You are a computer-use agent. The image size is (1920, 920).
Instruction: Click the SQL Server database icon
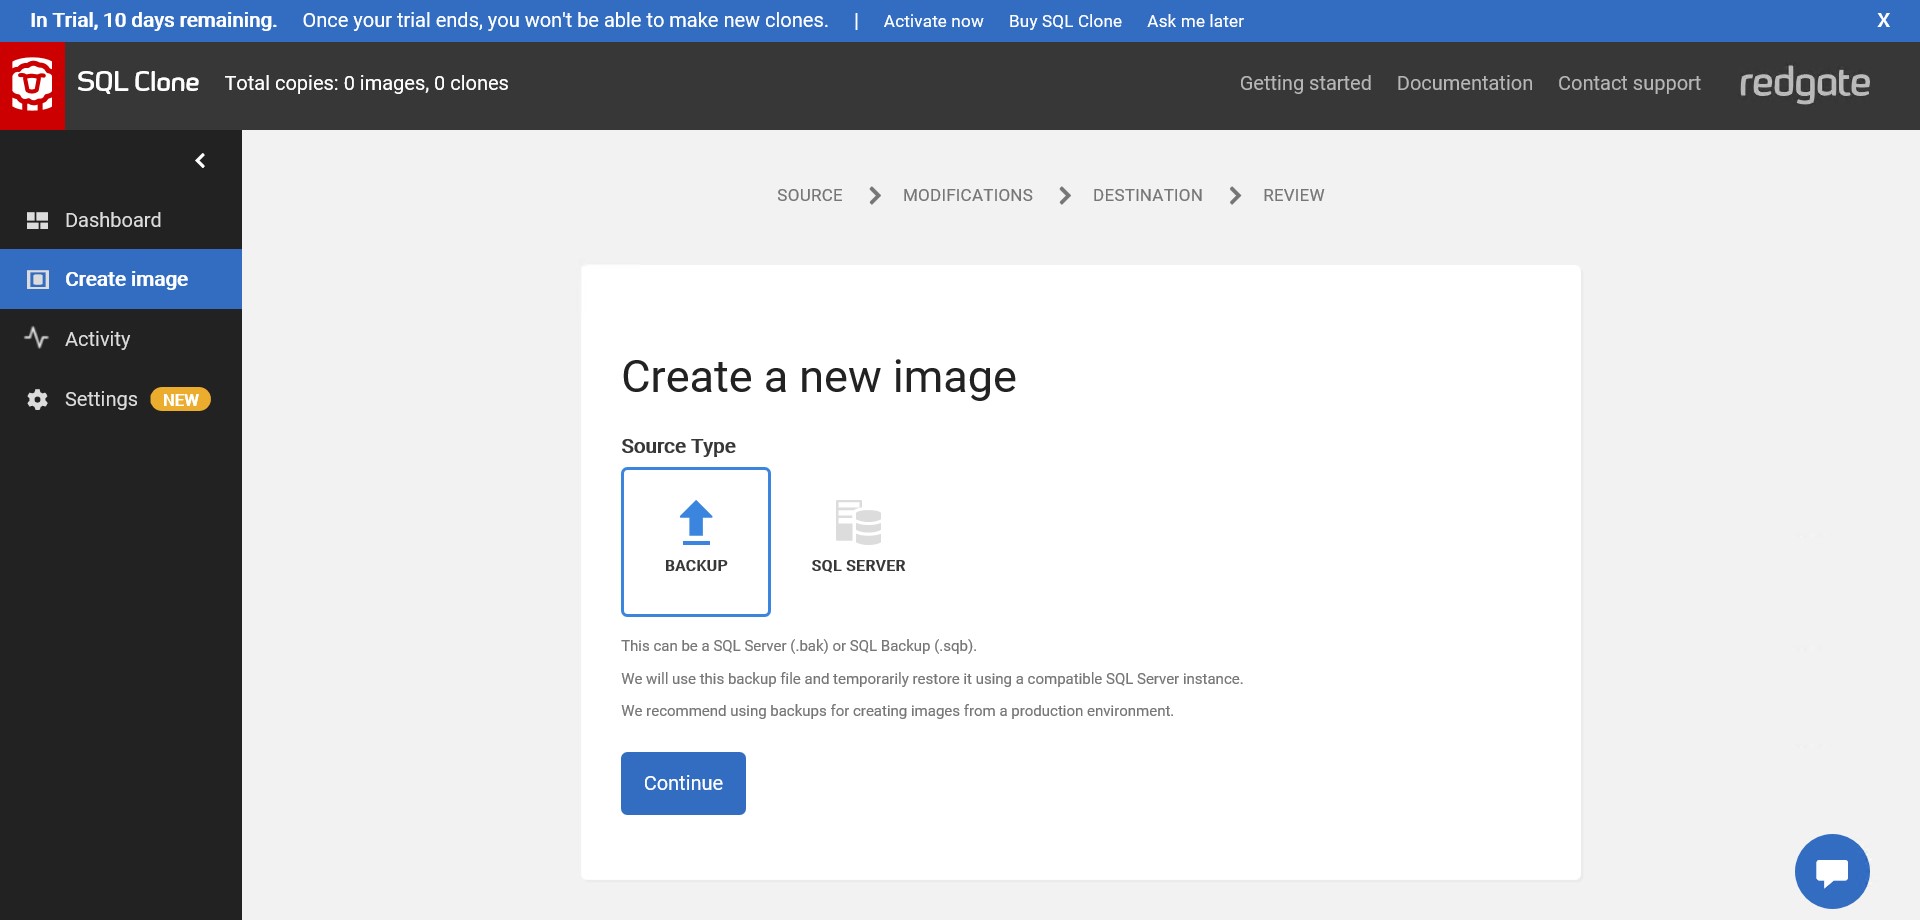(858, 522)
